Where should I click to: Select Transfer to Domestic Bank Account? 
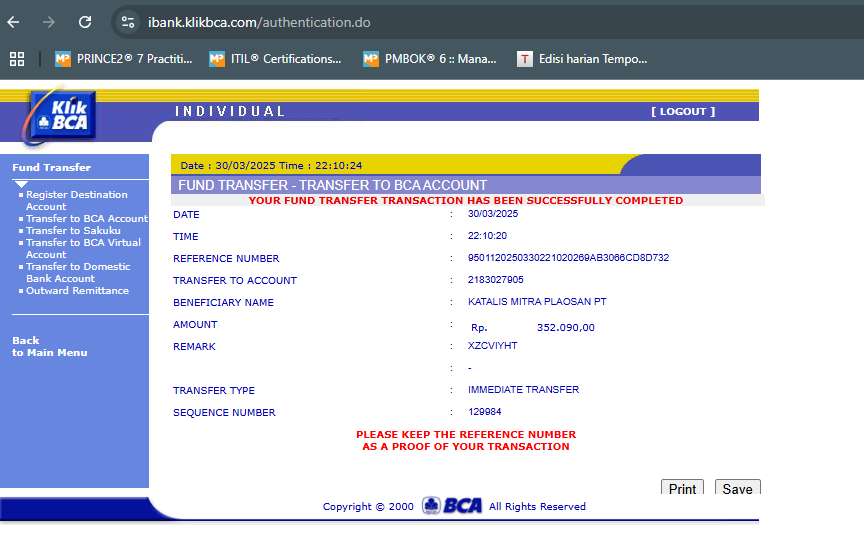click(78, 273)
